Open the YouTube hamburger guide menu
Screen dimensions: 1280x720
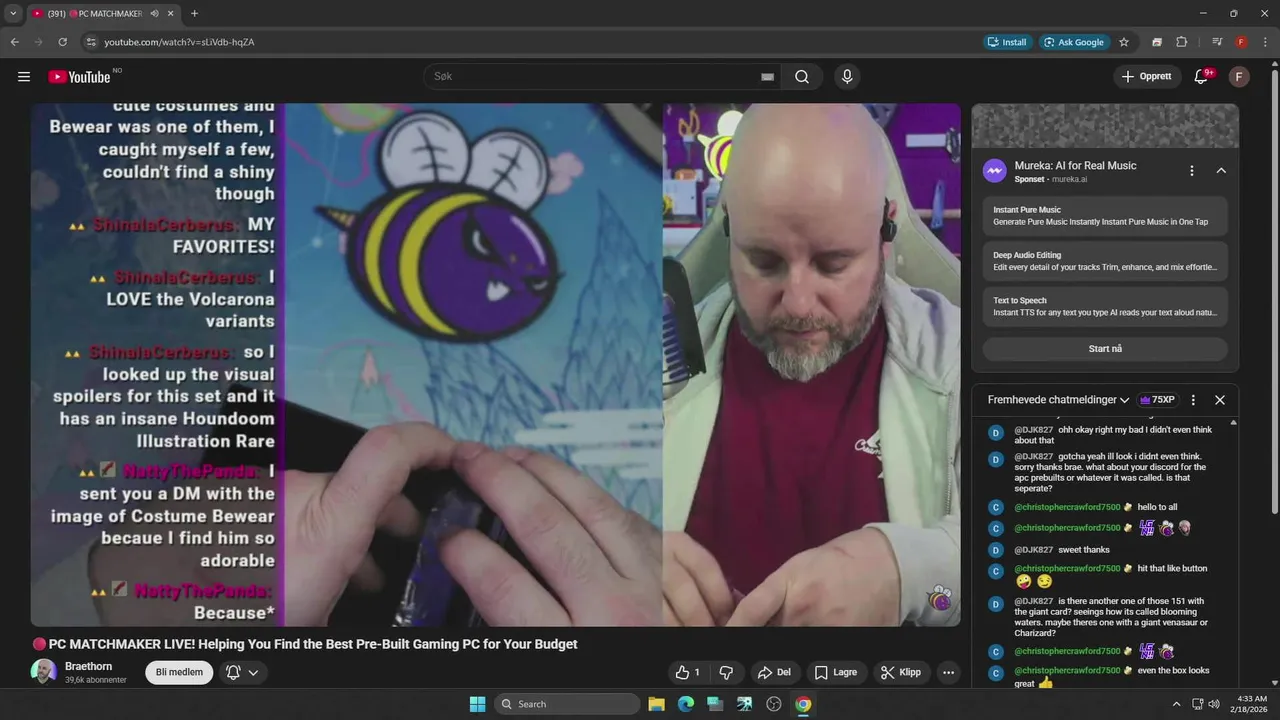[x=24, y=77]
